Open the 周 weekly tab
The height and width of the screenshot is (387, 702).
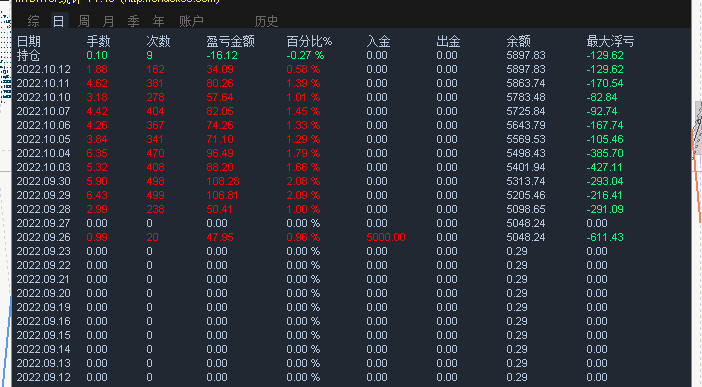pyautogui.click(x=83, y=21)
